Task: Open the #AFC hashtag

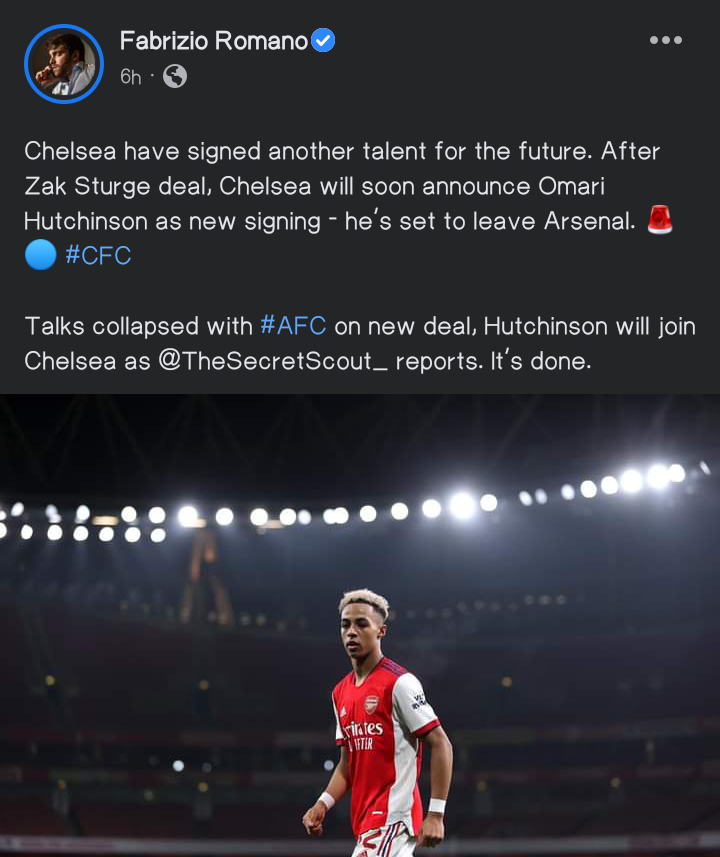Action: coord(293,326)
